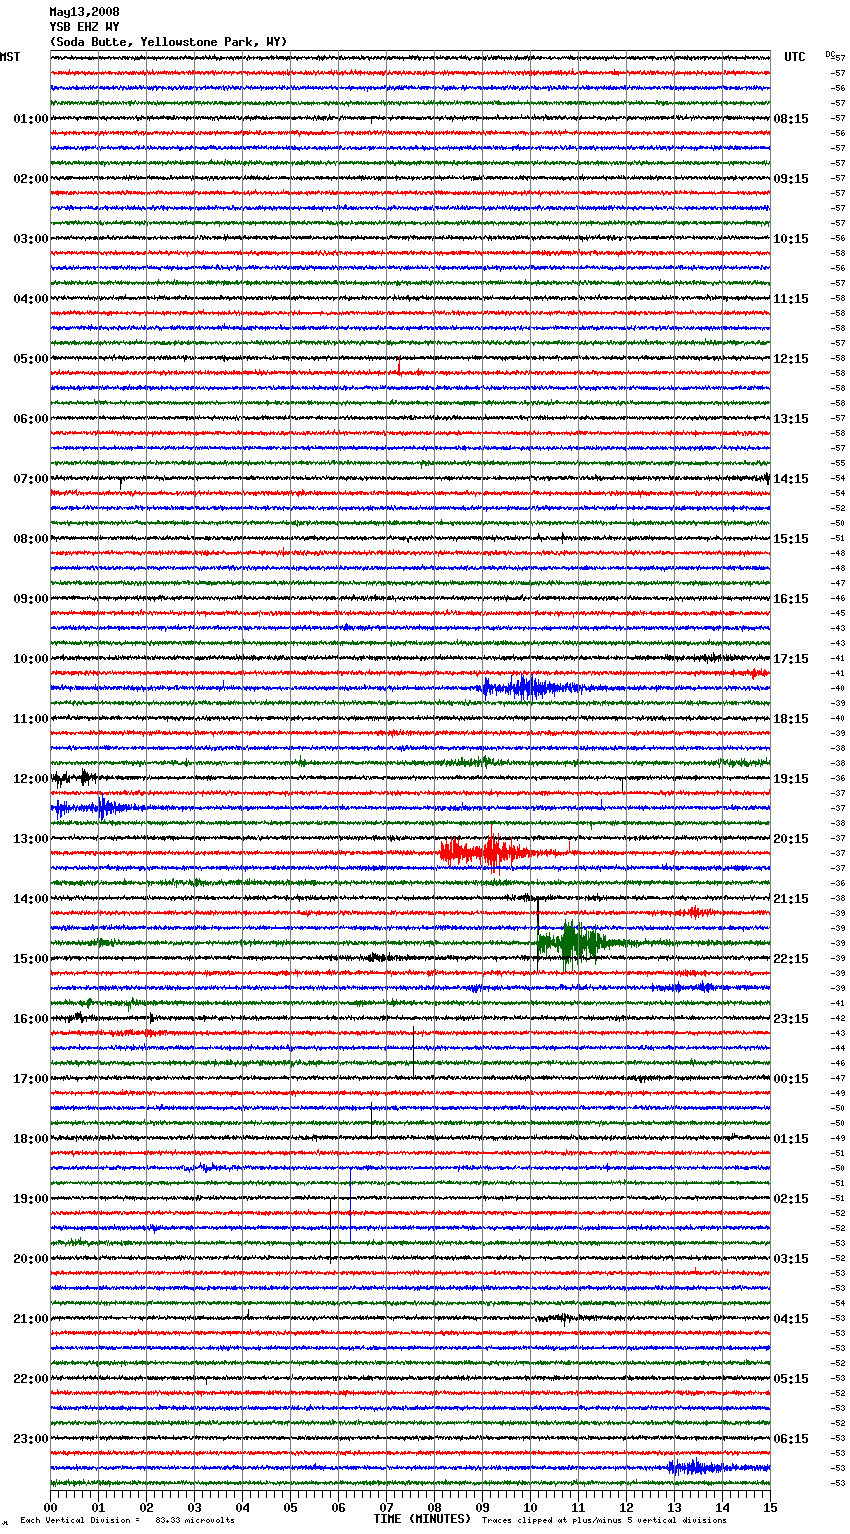Click the date header May13,2008
850x1534 pixels.
(84, 12)
